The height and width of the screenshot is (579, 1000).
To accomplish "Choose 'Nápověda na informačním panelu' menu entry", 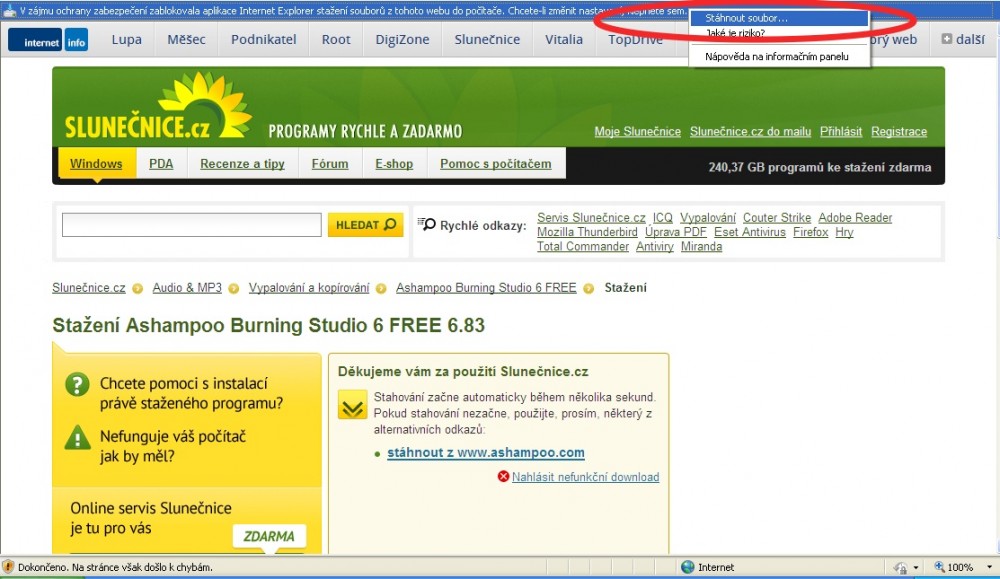I will [776, 57].
